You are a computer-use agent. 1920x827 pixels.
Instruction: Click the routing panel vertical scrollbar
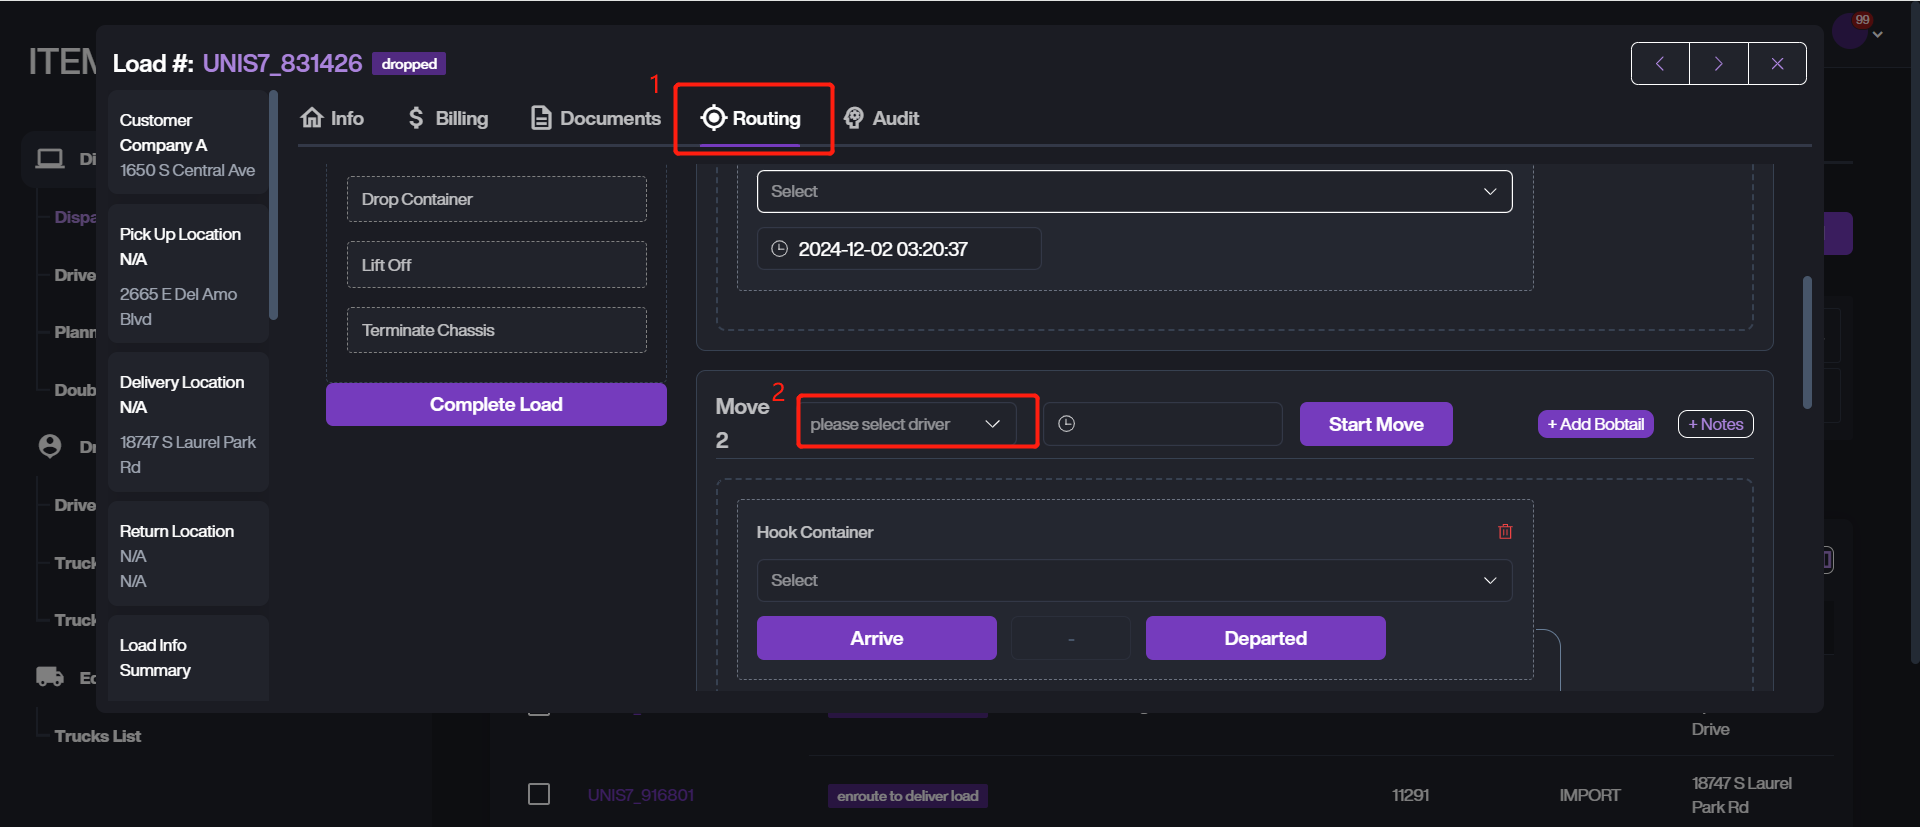[x=1807, y=342]
